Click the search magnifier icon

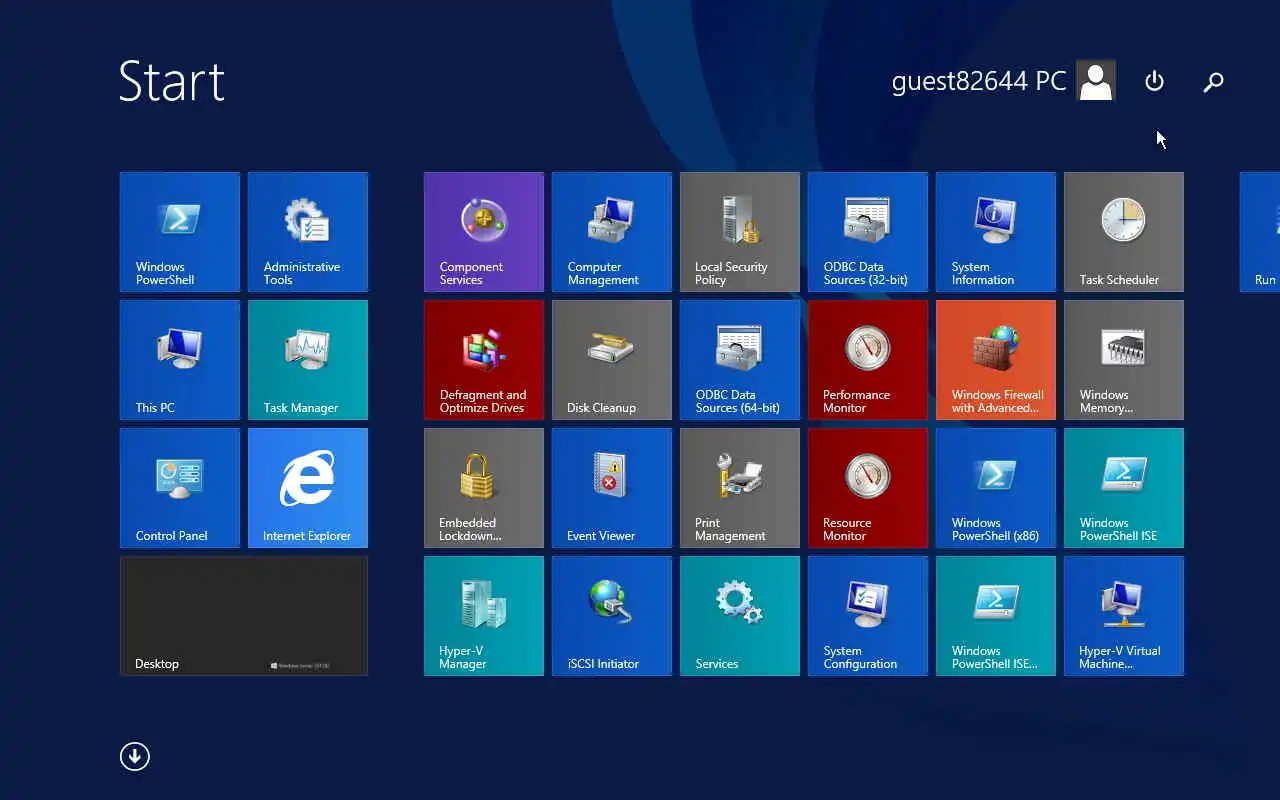[x=1213, y=82]
